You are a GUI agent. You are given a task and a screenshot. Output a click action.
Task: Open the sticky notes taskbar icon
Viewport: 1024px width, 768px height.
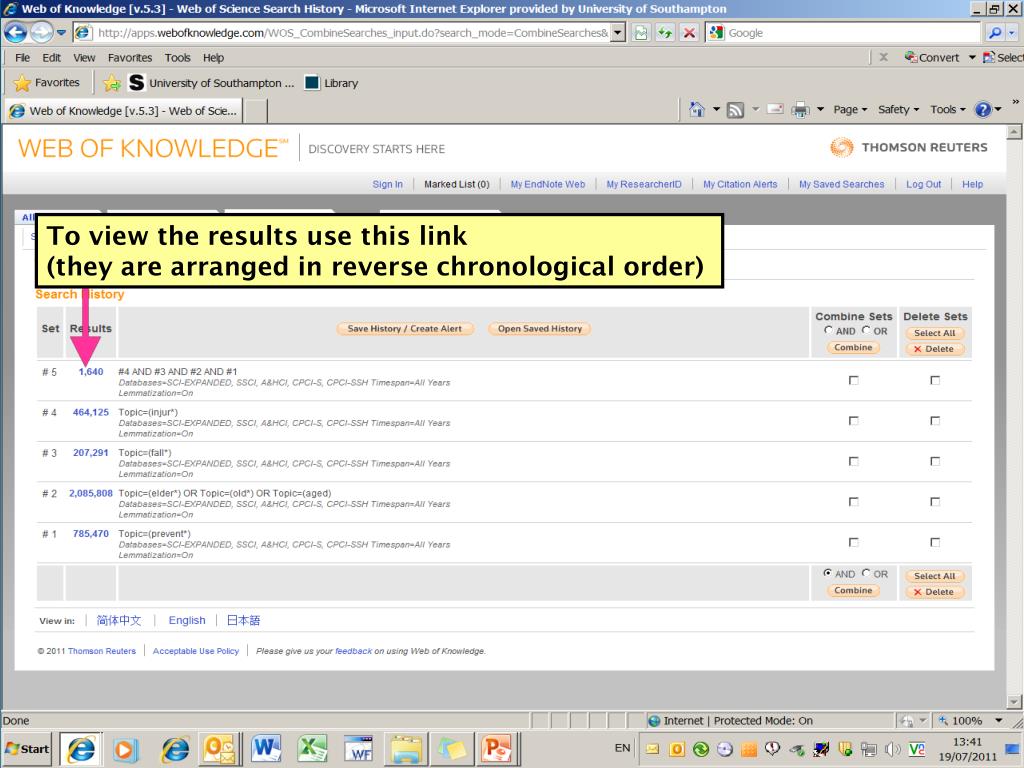click(x=451, y=748)
